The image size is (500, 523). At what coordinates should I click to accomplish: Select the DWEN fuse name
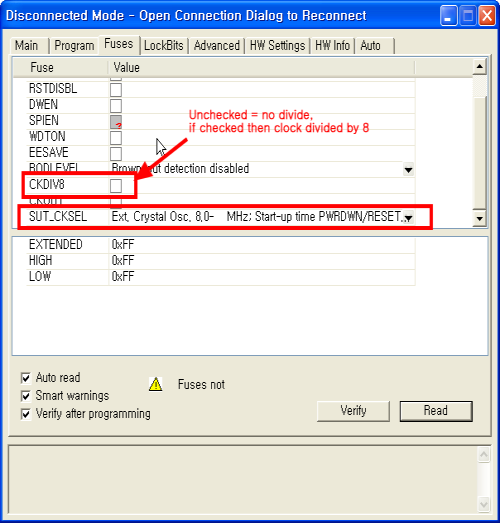43,105
